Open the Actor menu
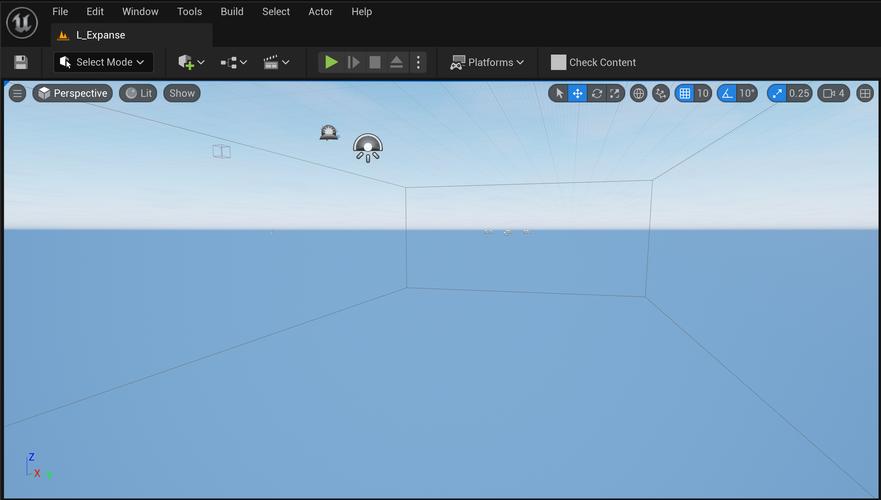Image resolution: width=881 pixels, height=500 pixels. coord(320,11)
